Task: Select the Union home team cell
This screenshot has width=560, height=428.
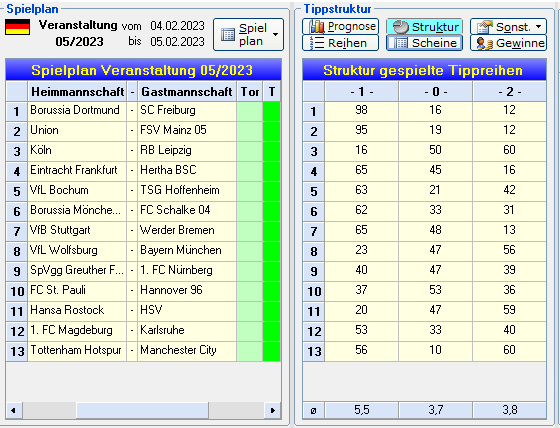Action: [x=77, y=131]
